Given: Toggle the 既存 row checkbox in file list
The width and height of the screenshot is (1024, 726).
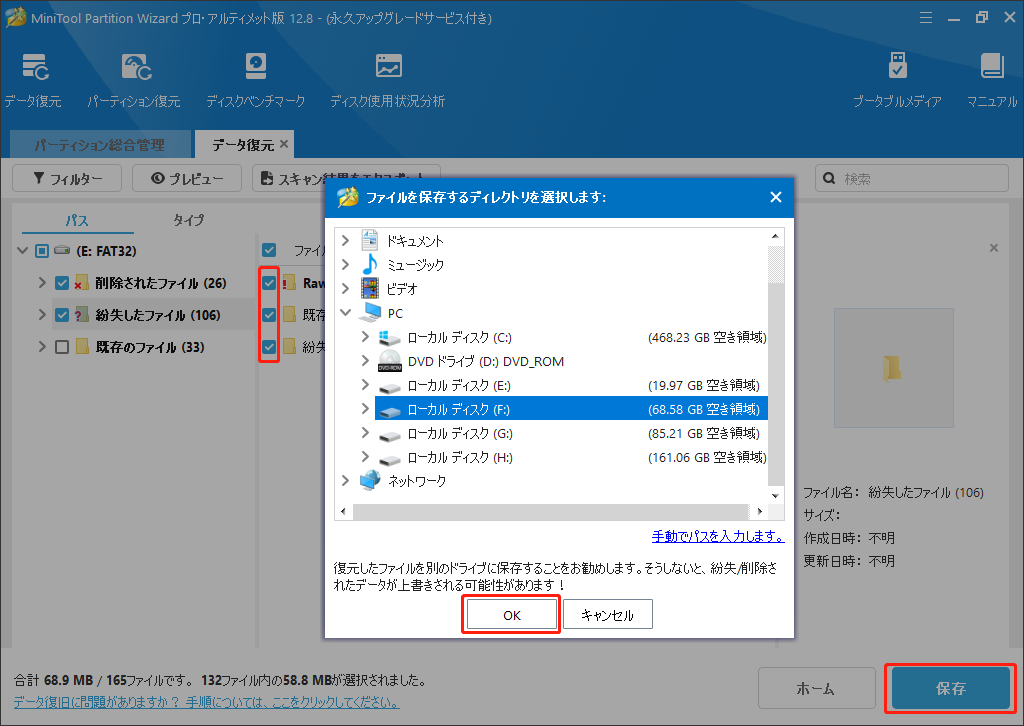Looking at the screenshot, I should tap(269, 315).
